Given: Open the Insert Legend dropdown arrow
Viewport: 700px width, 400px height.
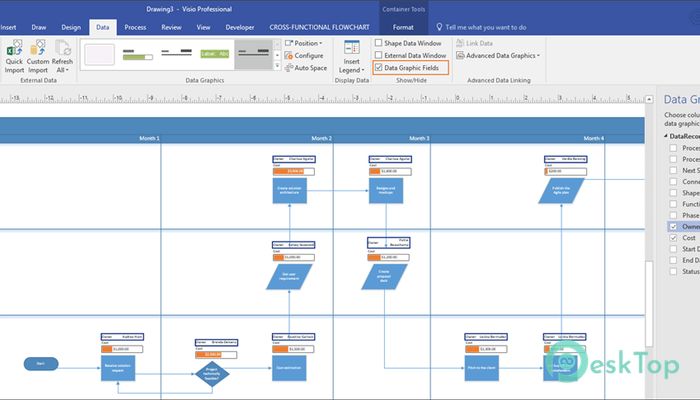Looking at the screenshot, I should click(363, 71).
